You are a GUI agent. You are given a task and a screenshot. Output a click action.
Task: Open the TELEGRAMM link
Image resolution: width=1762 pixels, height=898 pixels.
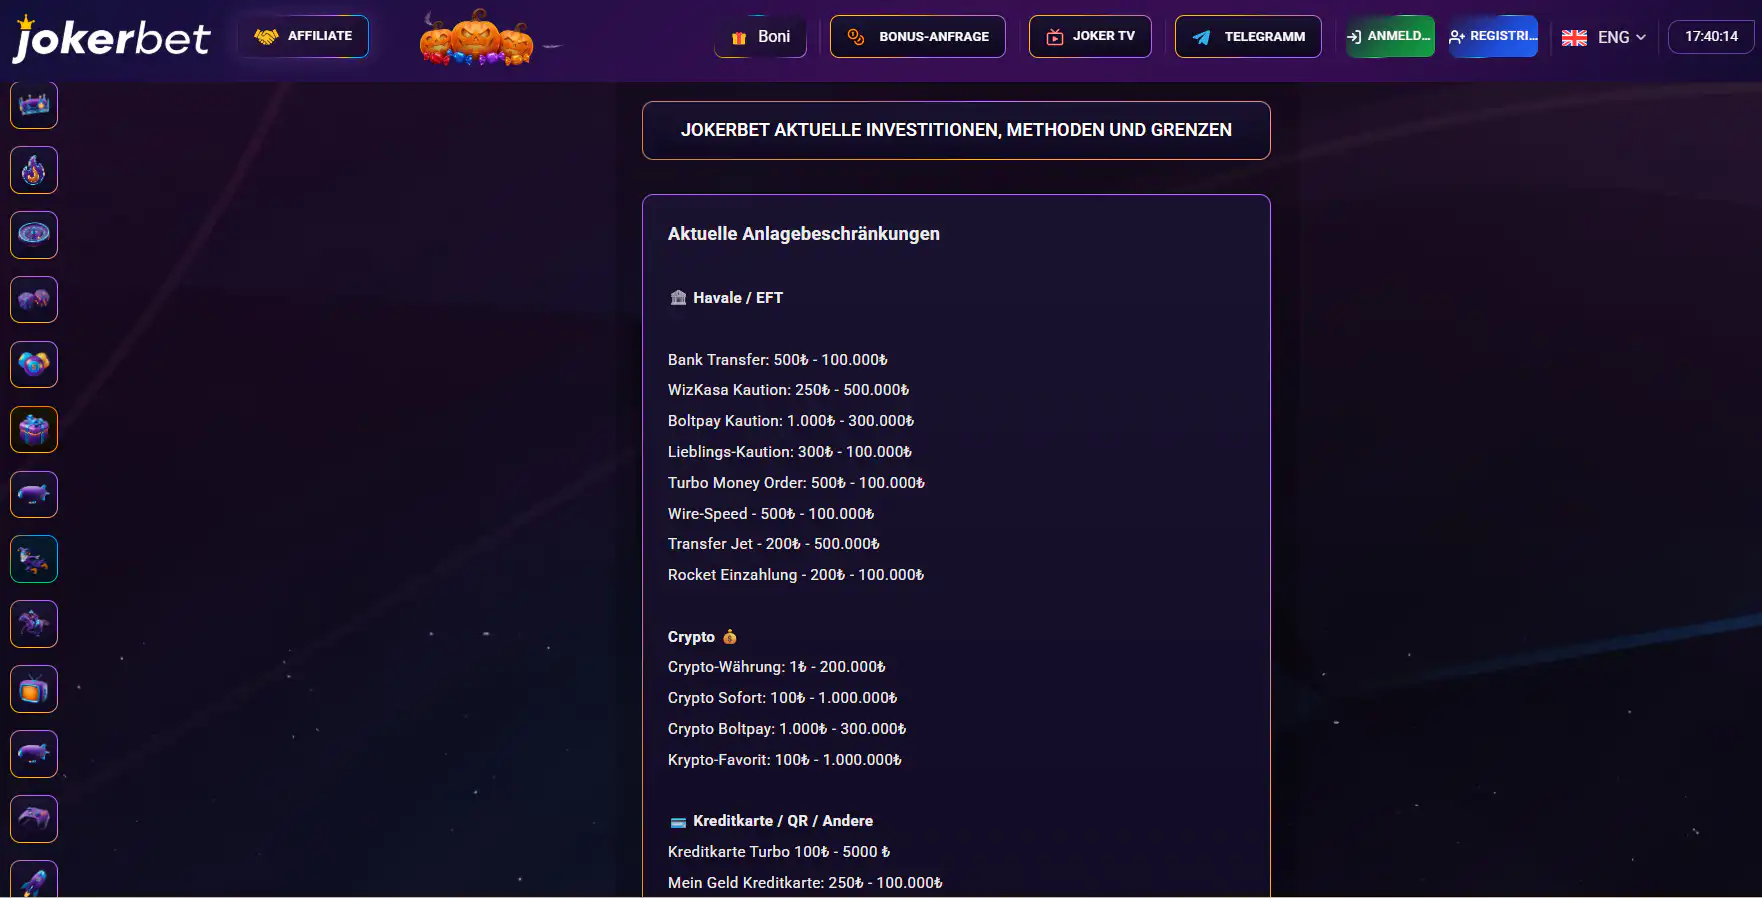(x=1248, y=37)
